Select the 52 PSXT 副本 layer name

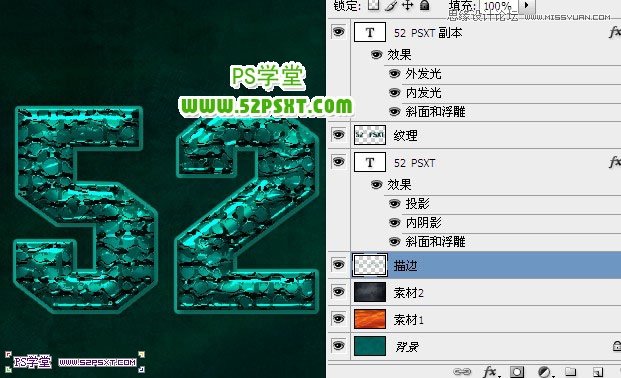(428, 33)
